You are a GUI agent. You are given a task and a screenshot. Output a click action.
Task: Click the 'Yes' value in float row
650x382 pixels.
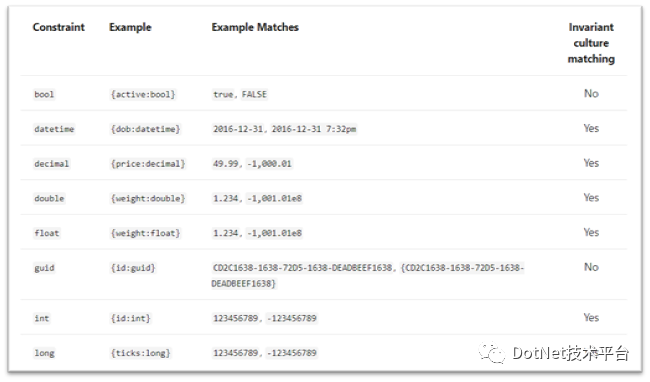coord(591,233)
